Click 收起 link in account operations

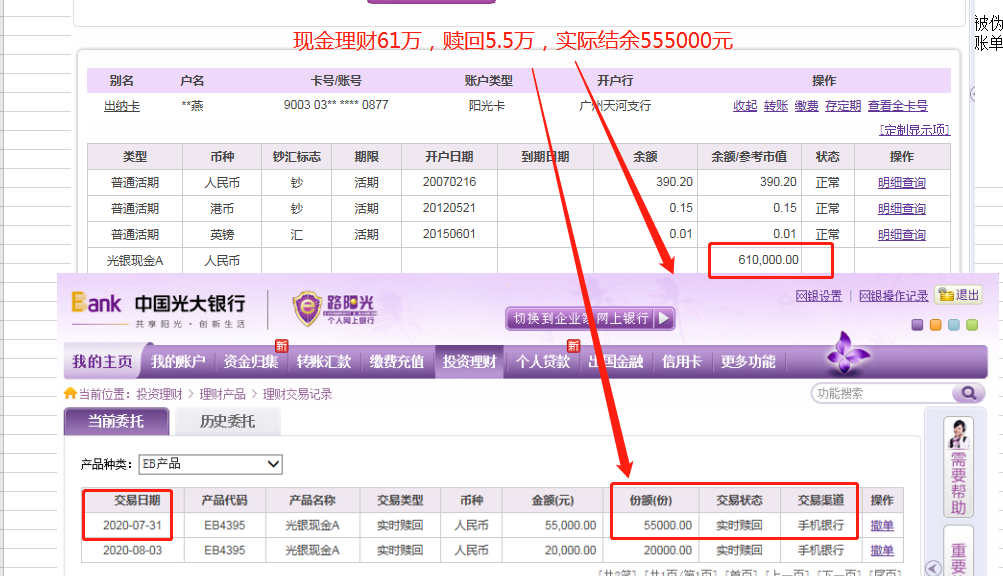pos(745,106)
